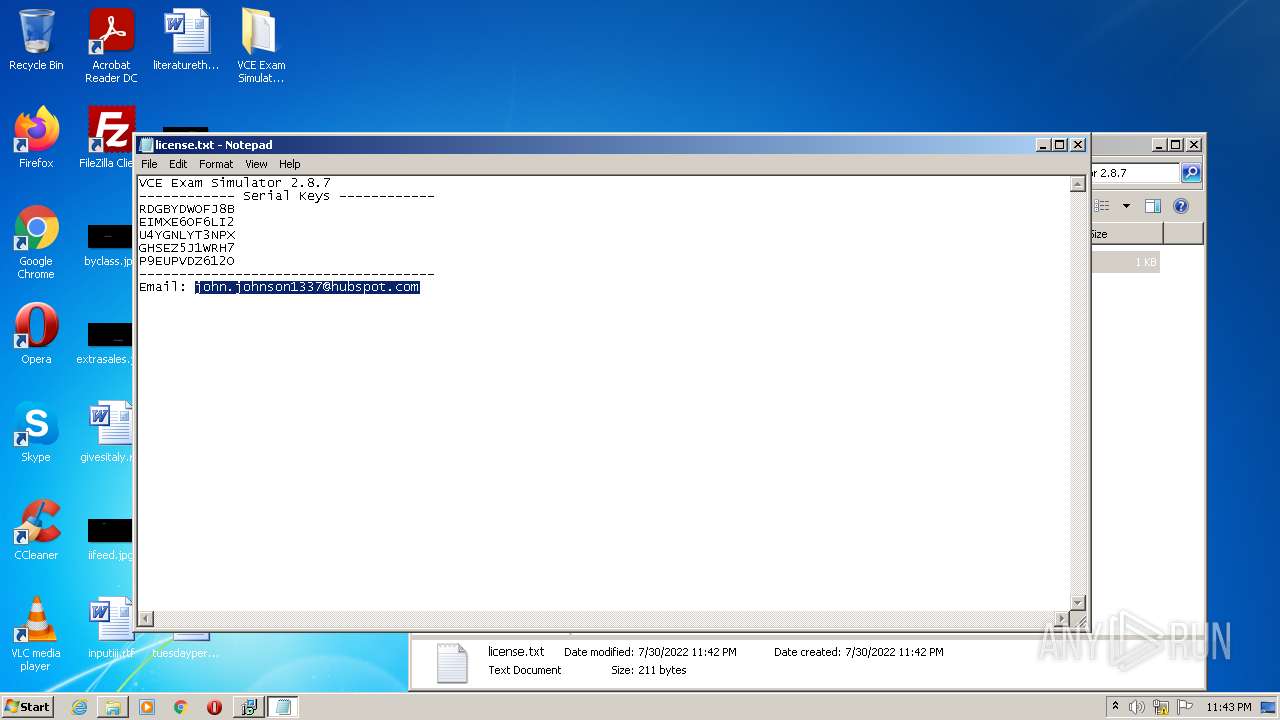Open Explorer help question-mark icon

point(1181,206)
